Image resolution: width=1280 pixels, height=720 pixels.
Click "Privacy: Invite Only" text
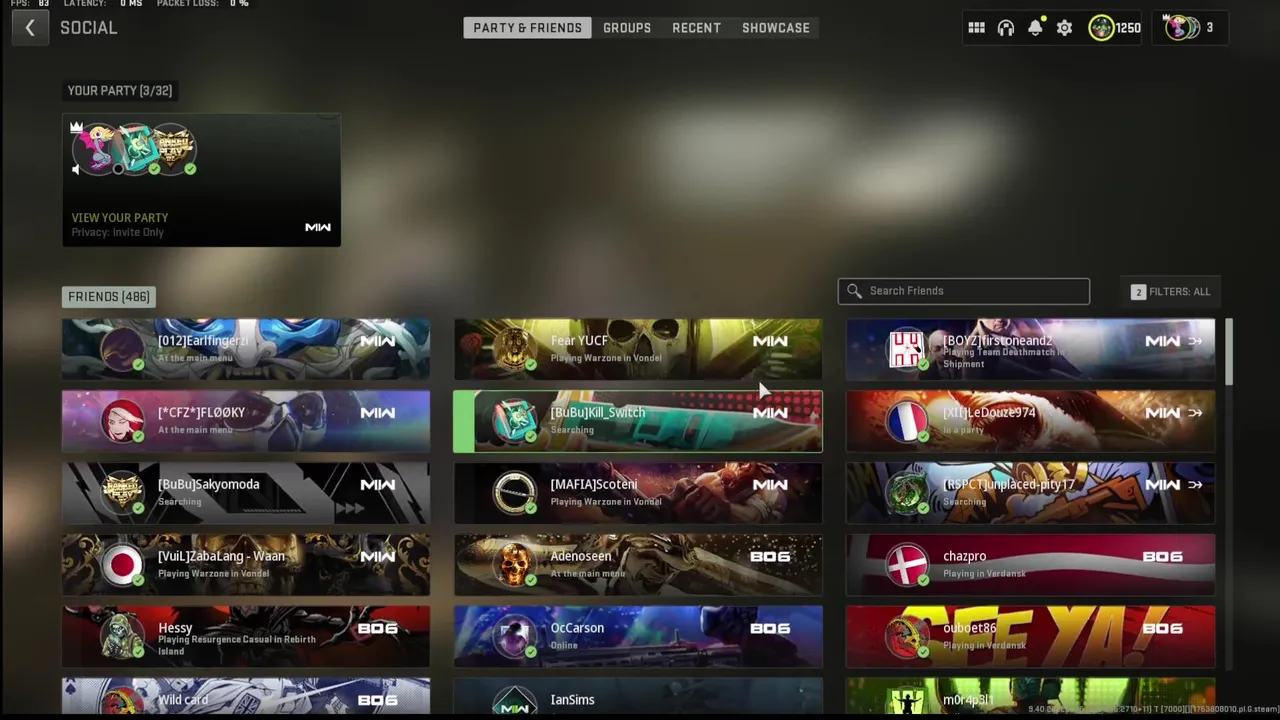click(117, 233)
